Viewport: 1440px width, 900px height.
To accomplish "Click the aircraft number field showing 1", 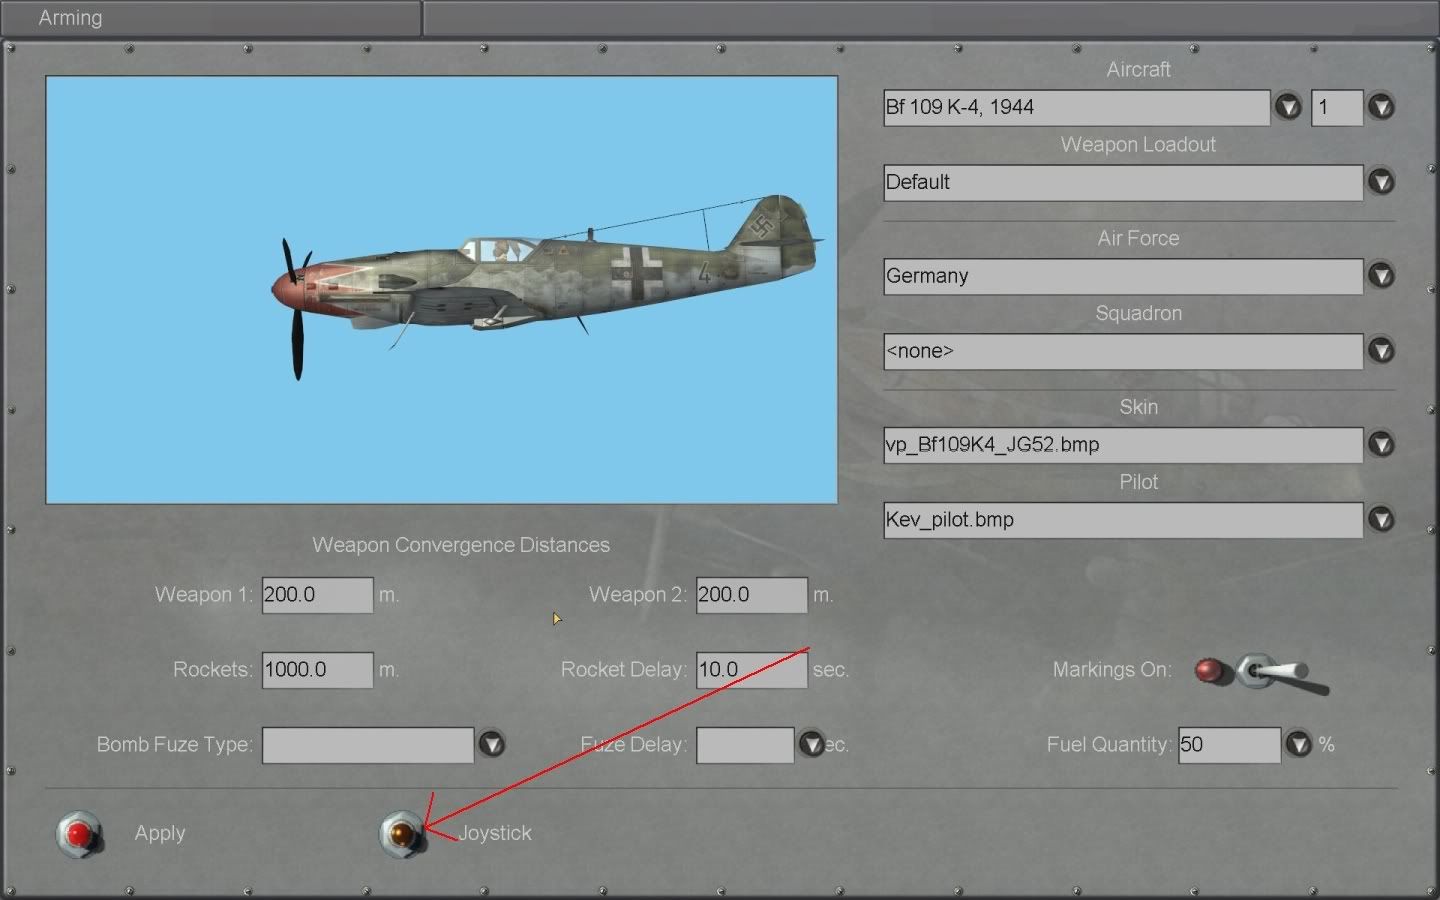I will coord(1337,107).
